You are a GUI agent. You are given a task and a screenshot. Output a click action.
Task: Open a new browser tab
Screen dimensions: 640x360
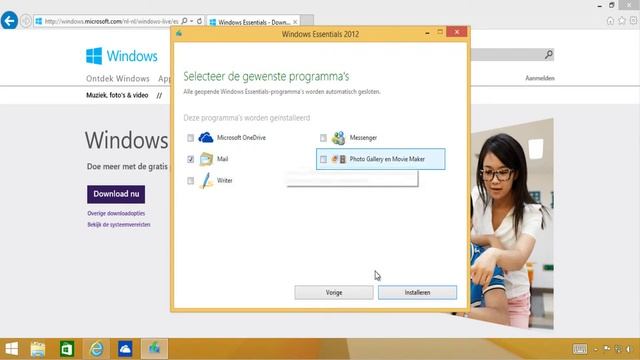coord(307,21)
